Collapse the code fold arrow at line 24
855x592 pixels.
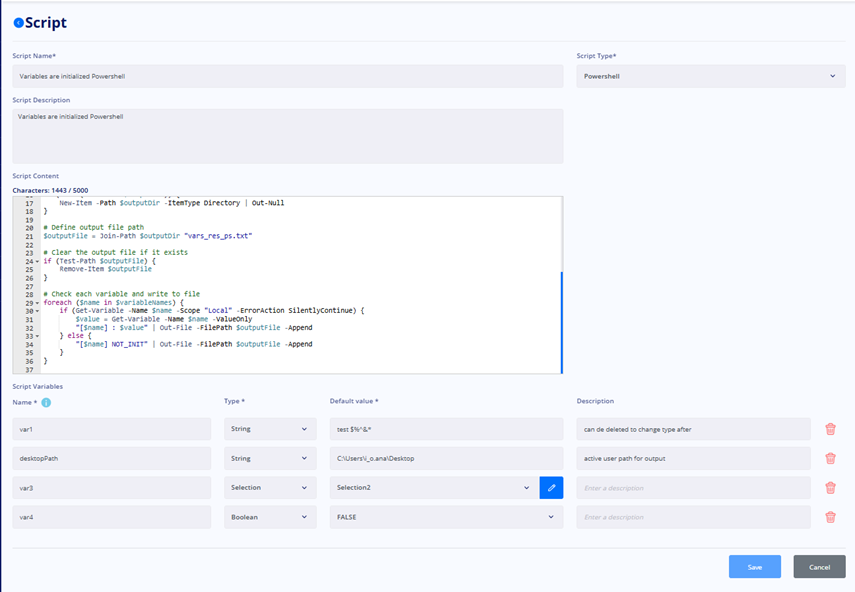[37, 261]
